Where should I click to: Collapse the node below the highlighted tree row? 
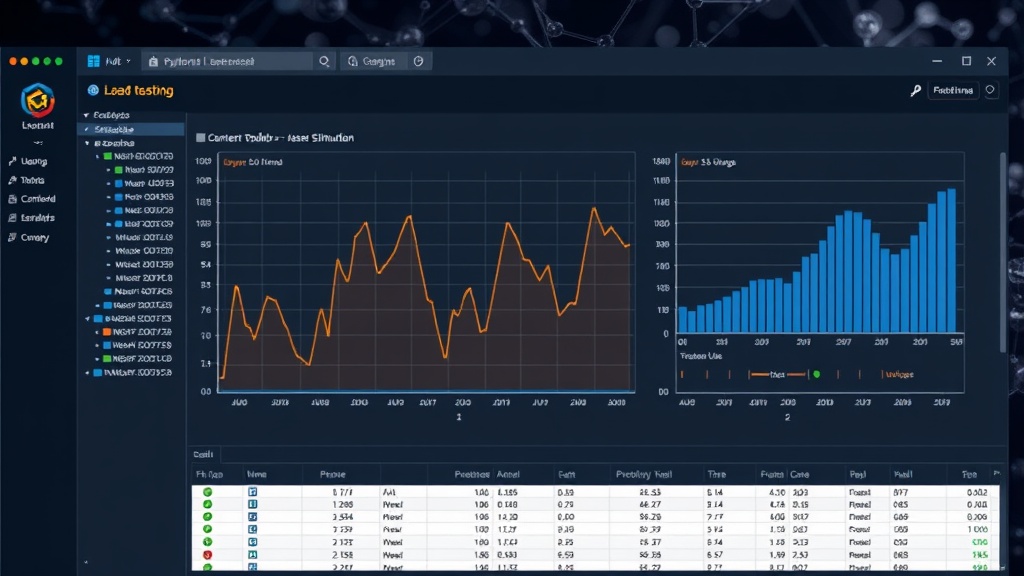click(x=87, y=143)
